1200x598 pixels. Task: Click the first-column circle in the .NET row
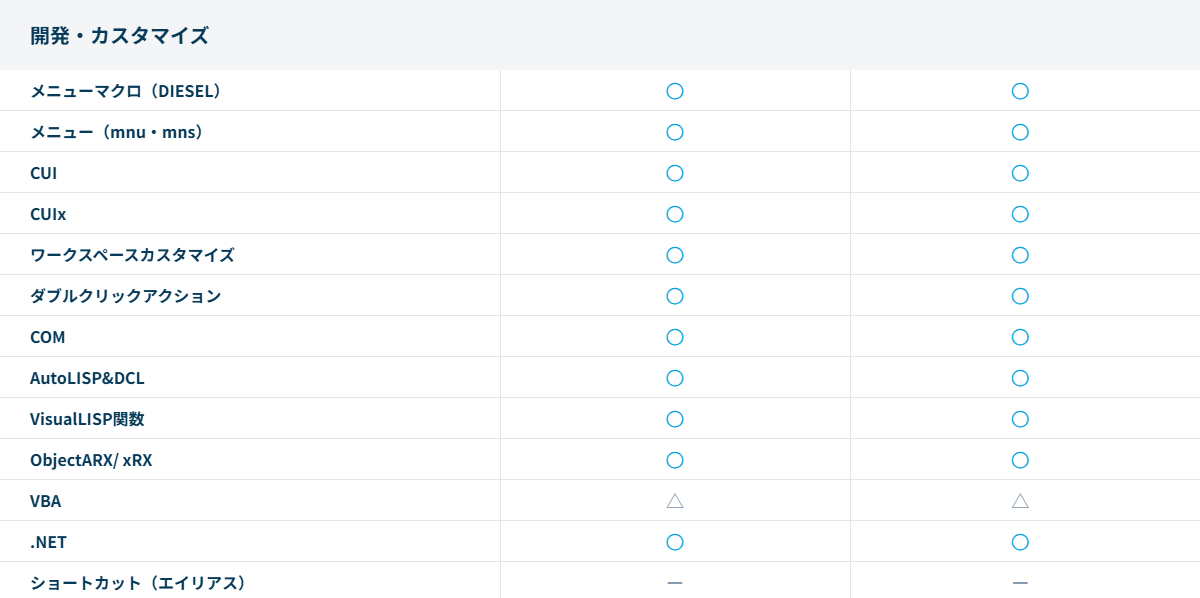coord(675,542)
